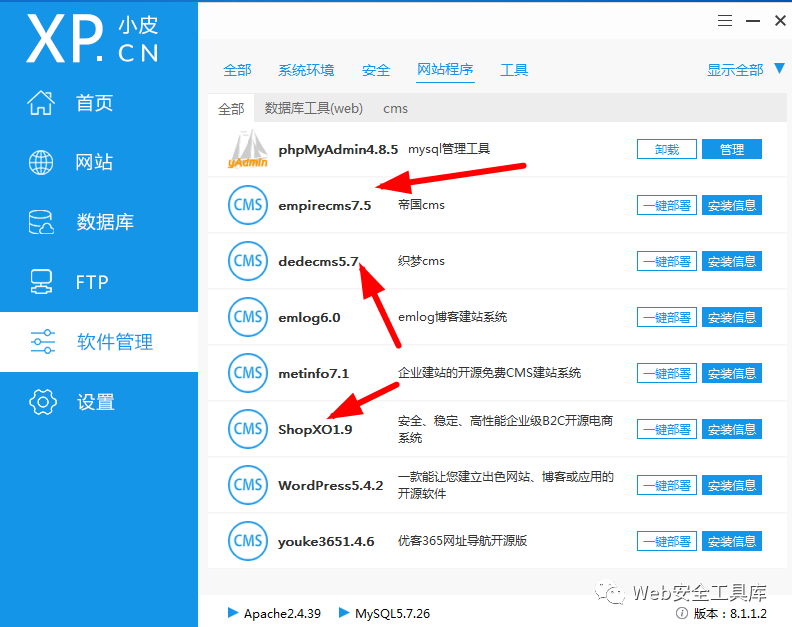Image resolution: width=792 pixels, height=627 pixels.
Task: Switch to the 工具 tab
Action: click(514, 70)
